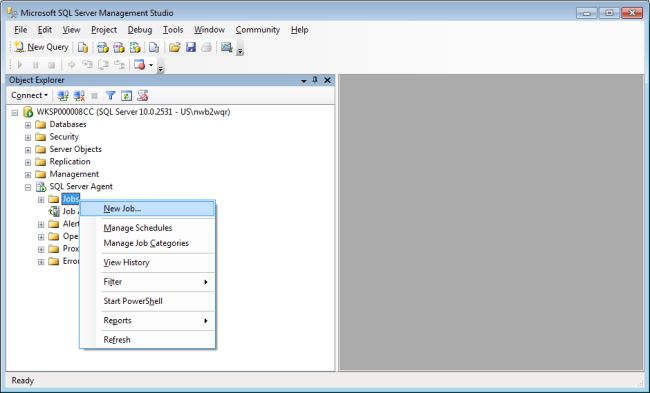The width and height of the screenshot is (650, 393).
Task: Click SQL Server Compact Query icon
Action: point(154,48)
